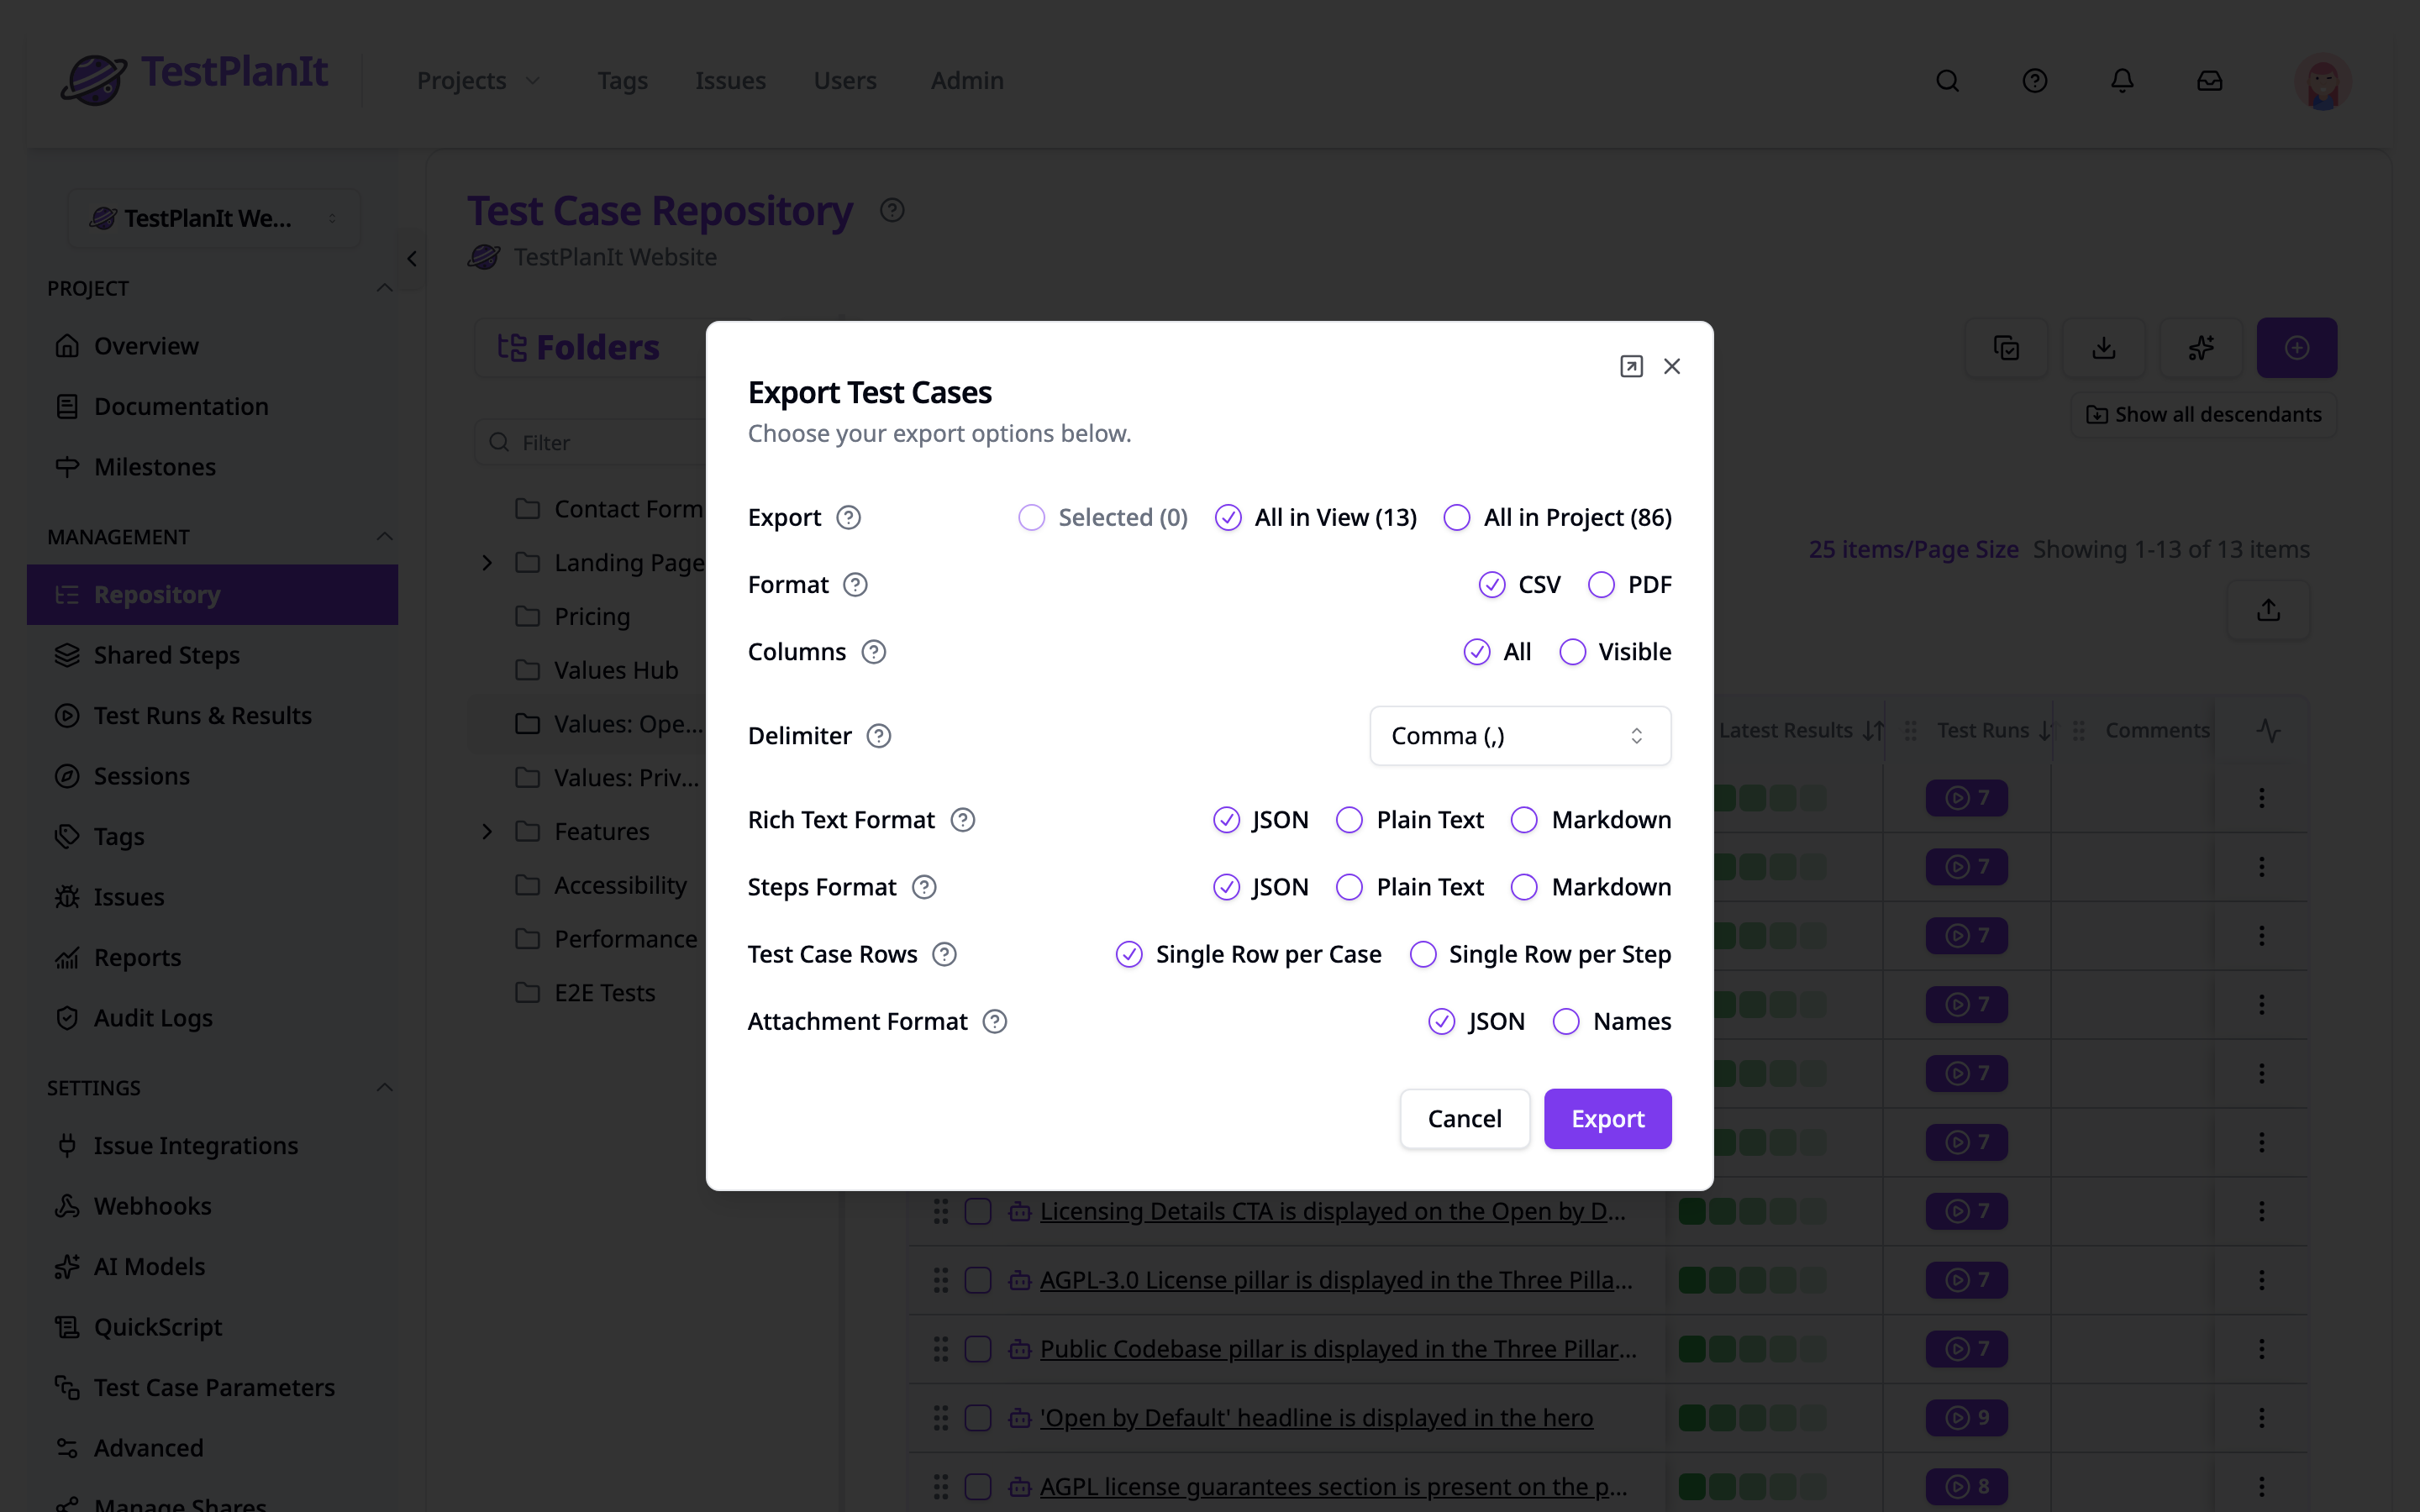Cancel the export dialog
2420x1512 pixels.
point(1464,1119)
